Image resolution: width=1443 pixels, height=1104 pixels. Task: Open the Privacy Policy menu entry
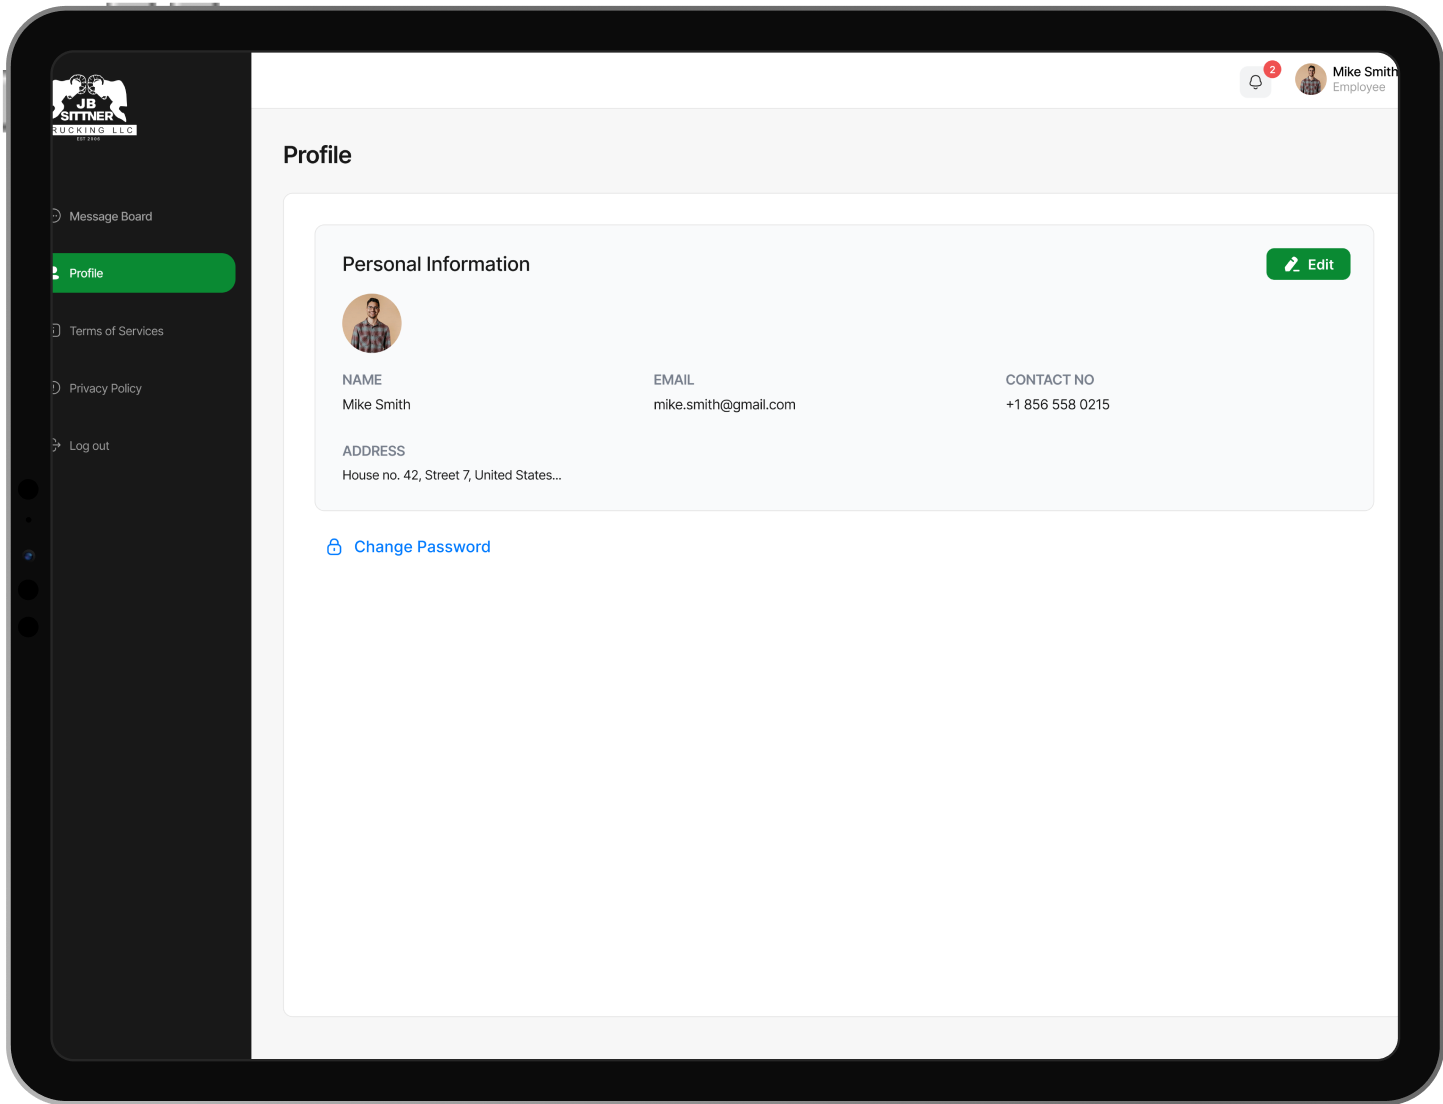105,389
